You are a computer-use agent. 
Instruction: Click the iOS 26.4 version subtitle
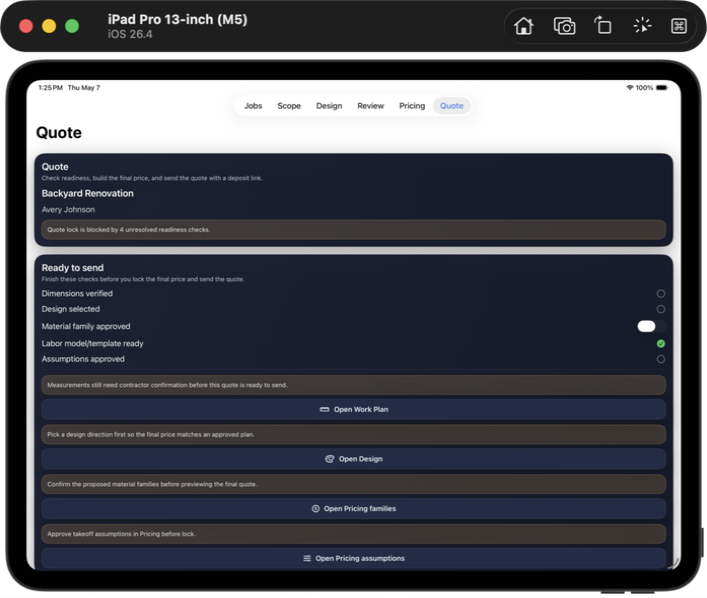pyautogui.click(x=130, y=34)
